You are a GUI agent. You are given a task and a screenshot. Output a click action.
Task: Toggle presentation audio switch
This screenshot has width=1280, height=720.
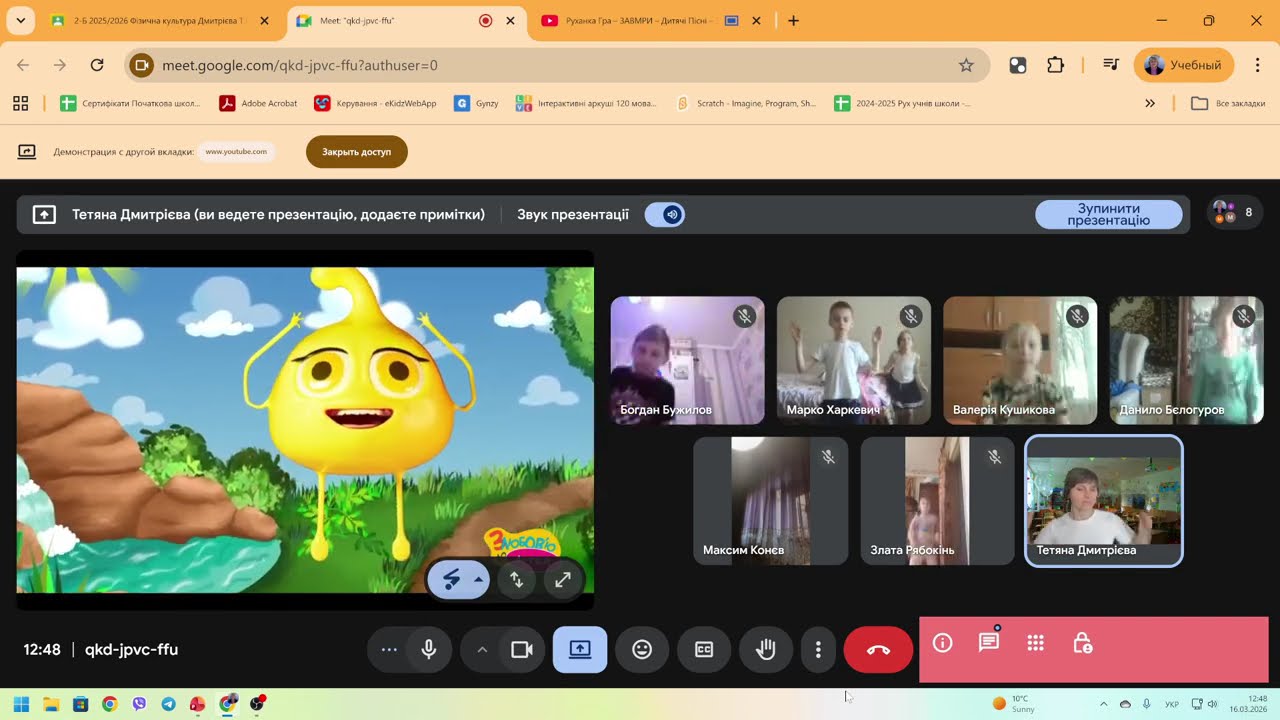[665, 214]
